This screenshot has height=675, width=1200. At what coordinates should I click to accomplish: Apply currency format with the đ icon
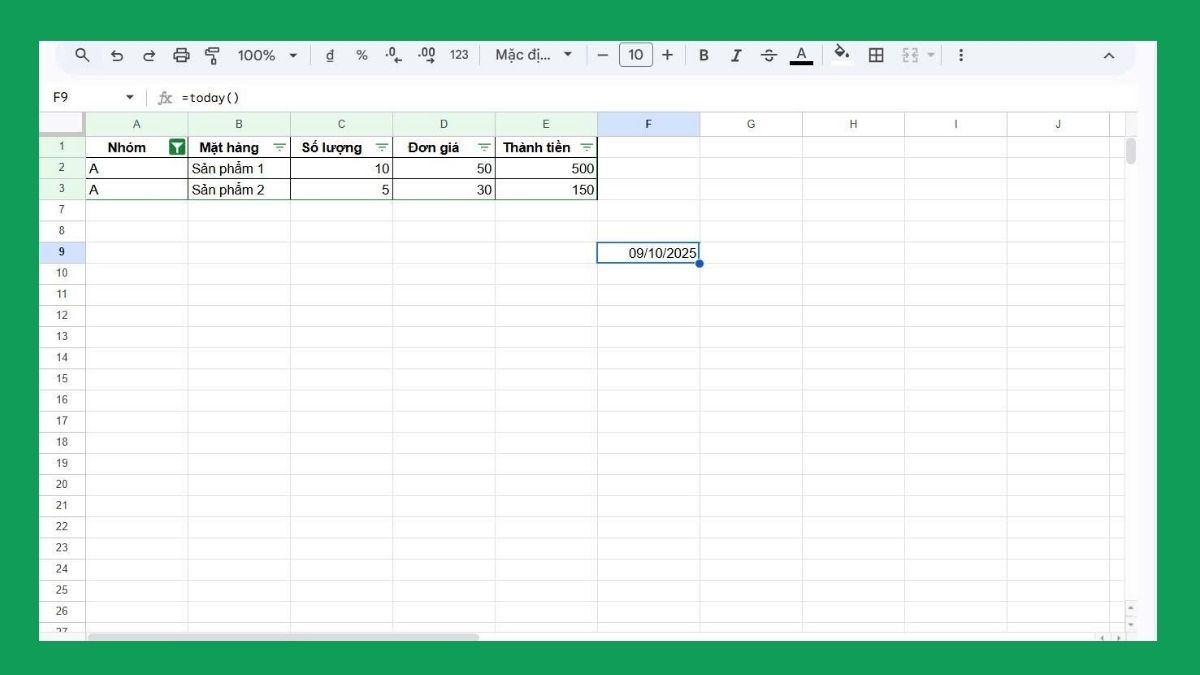[330, 55]
